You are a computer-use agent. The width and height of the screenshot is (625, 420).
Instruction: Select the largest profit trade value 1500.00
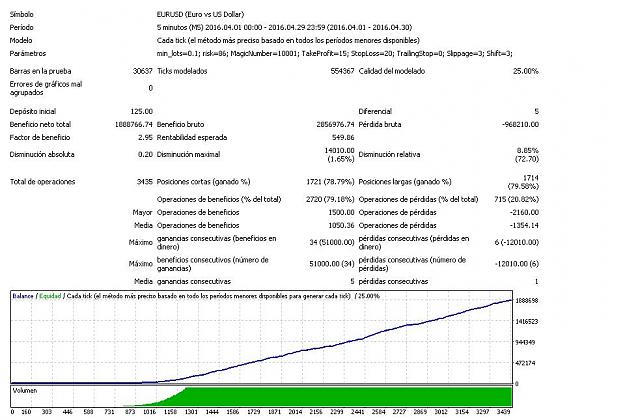click(341, 213)
